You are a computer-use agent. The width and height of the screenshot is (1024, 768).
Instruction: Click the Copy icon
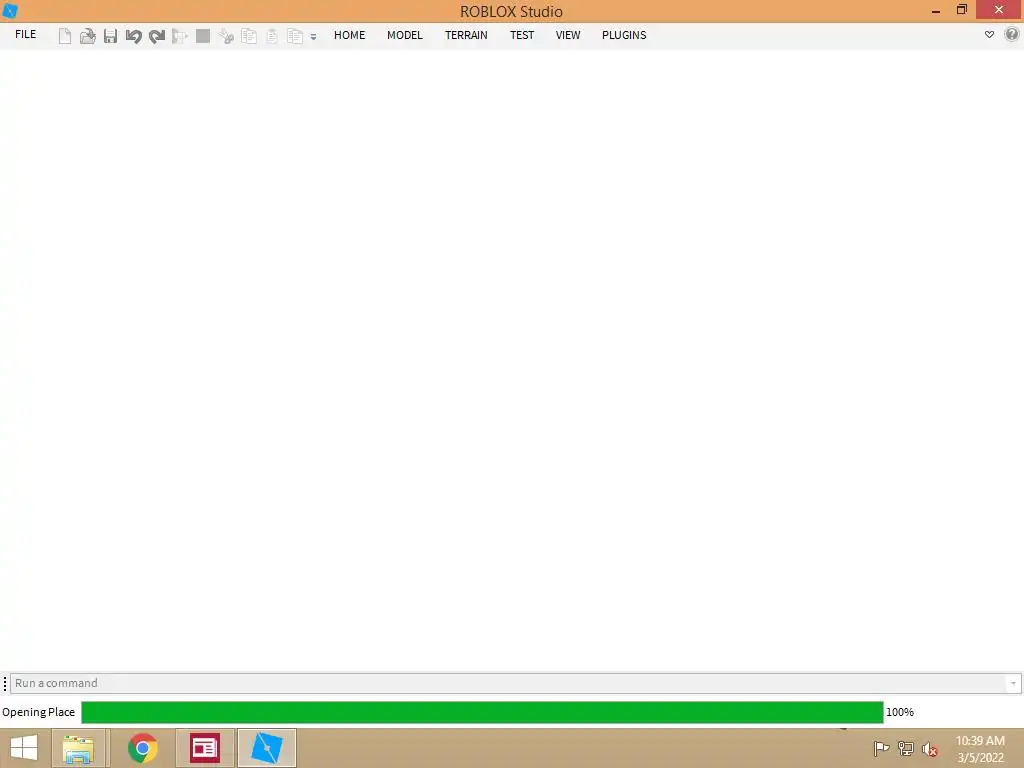[249, 36]
